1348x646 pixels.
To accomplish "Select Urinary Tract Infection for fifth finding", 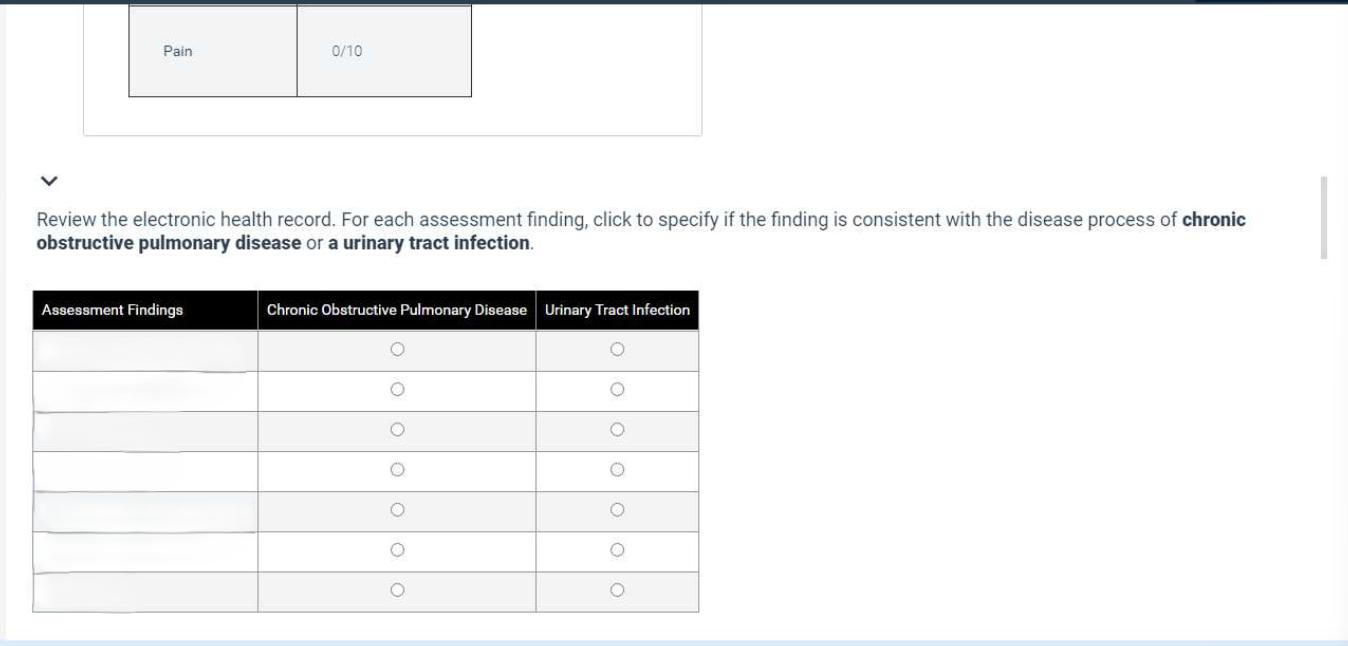I will (x=617, y=509).
